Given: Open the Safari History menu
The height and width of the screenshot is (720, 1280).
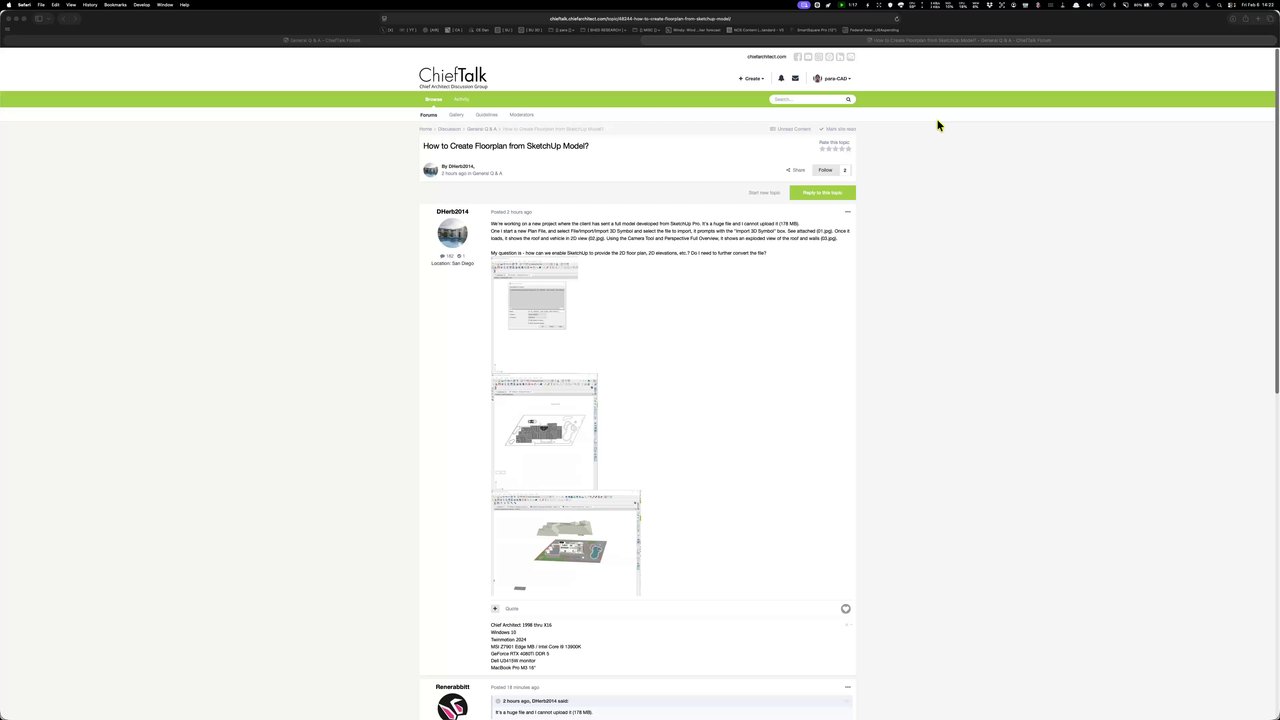Looking at the screenshot, I should (90, 4).
